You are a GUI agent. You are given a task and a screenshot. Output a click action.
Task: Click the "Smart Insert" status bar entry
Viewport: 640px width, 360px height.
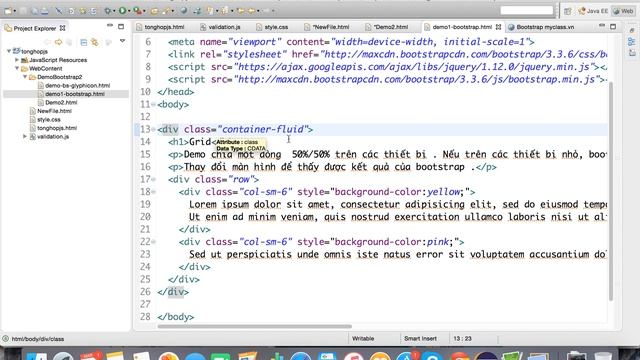pyautogui.click(x=420, y=339)
